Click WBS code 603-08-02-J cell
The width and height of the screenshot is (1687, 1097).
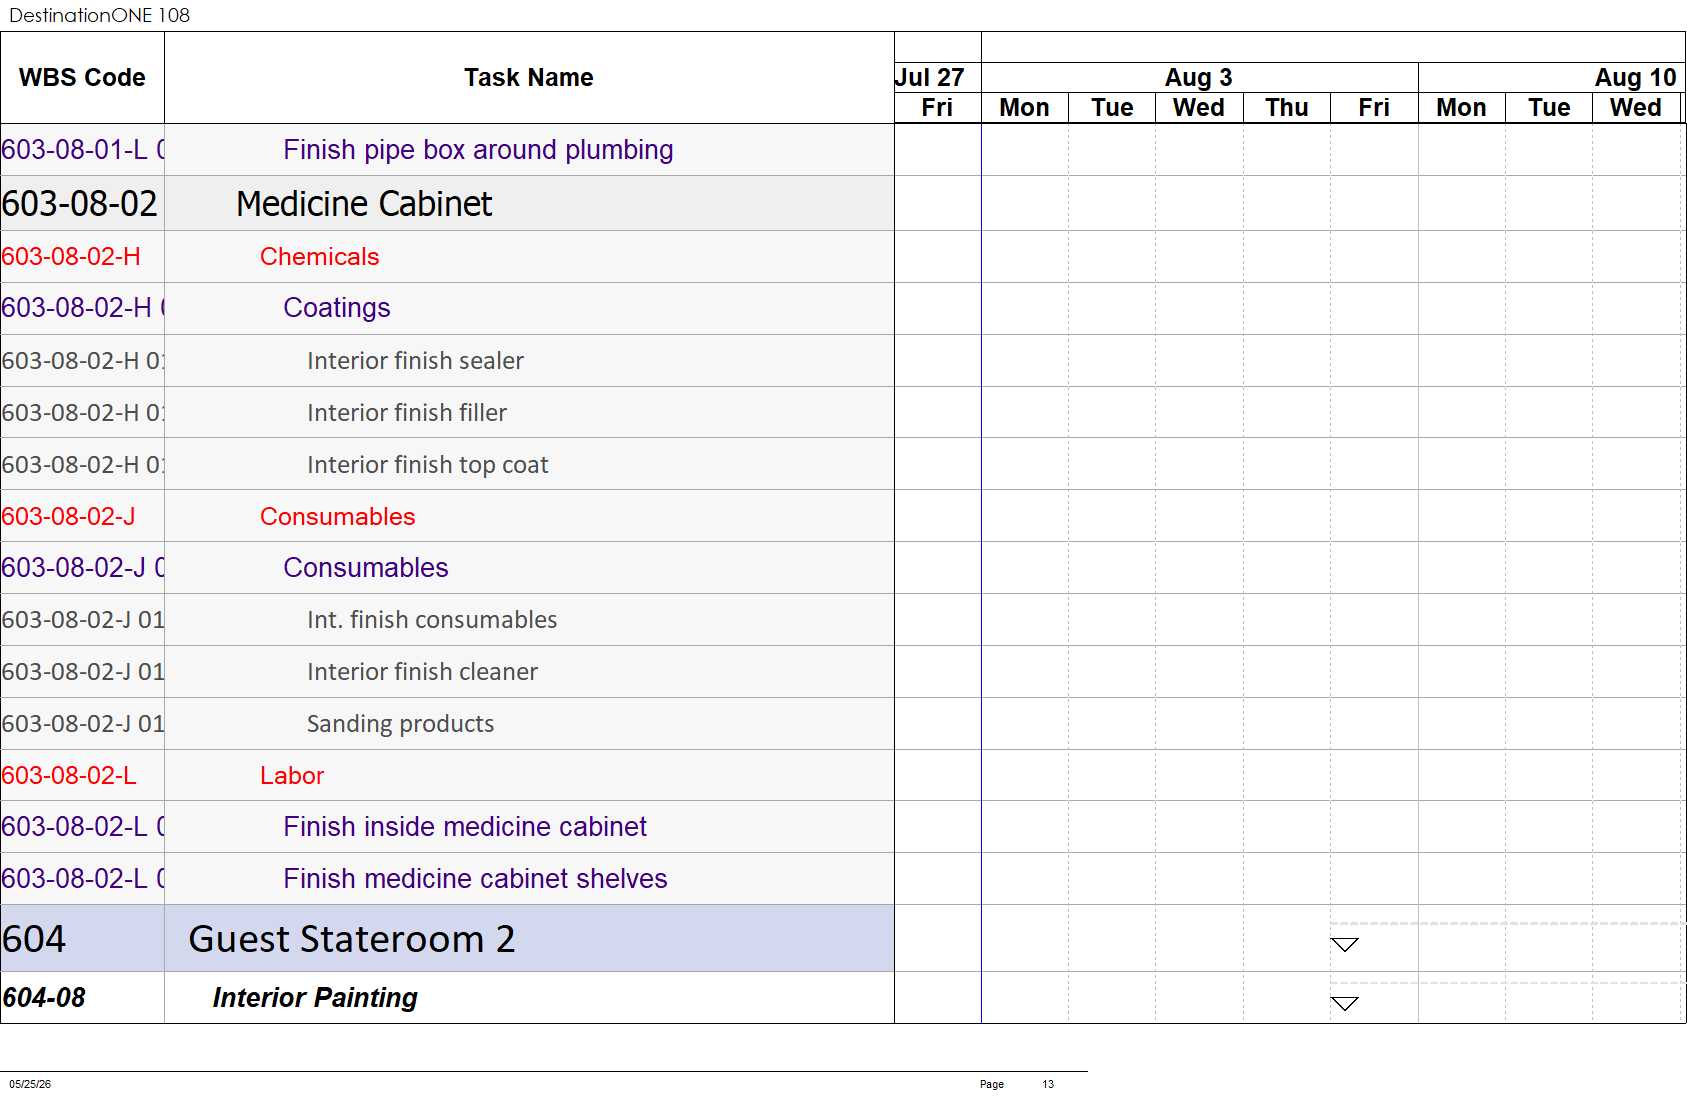82,517
